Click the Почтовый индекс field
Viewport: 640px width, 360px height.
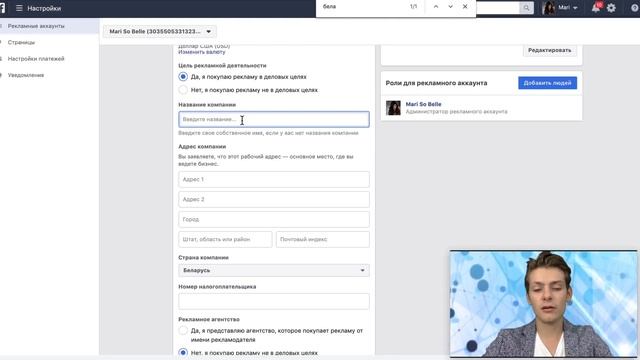click(323, 239)
